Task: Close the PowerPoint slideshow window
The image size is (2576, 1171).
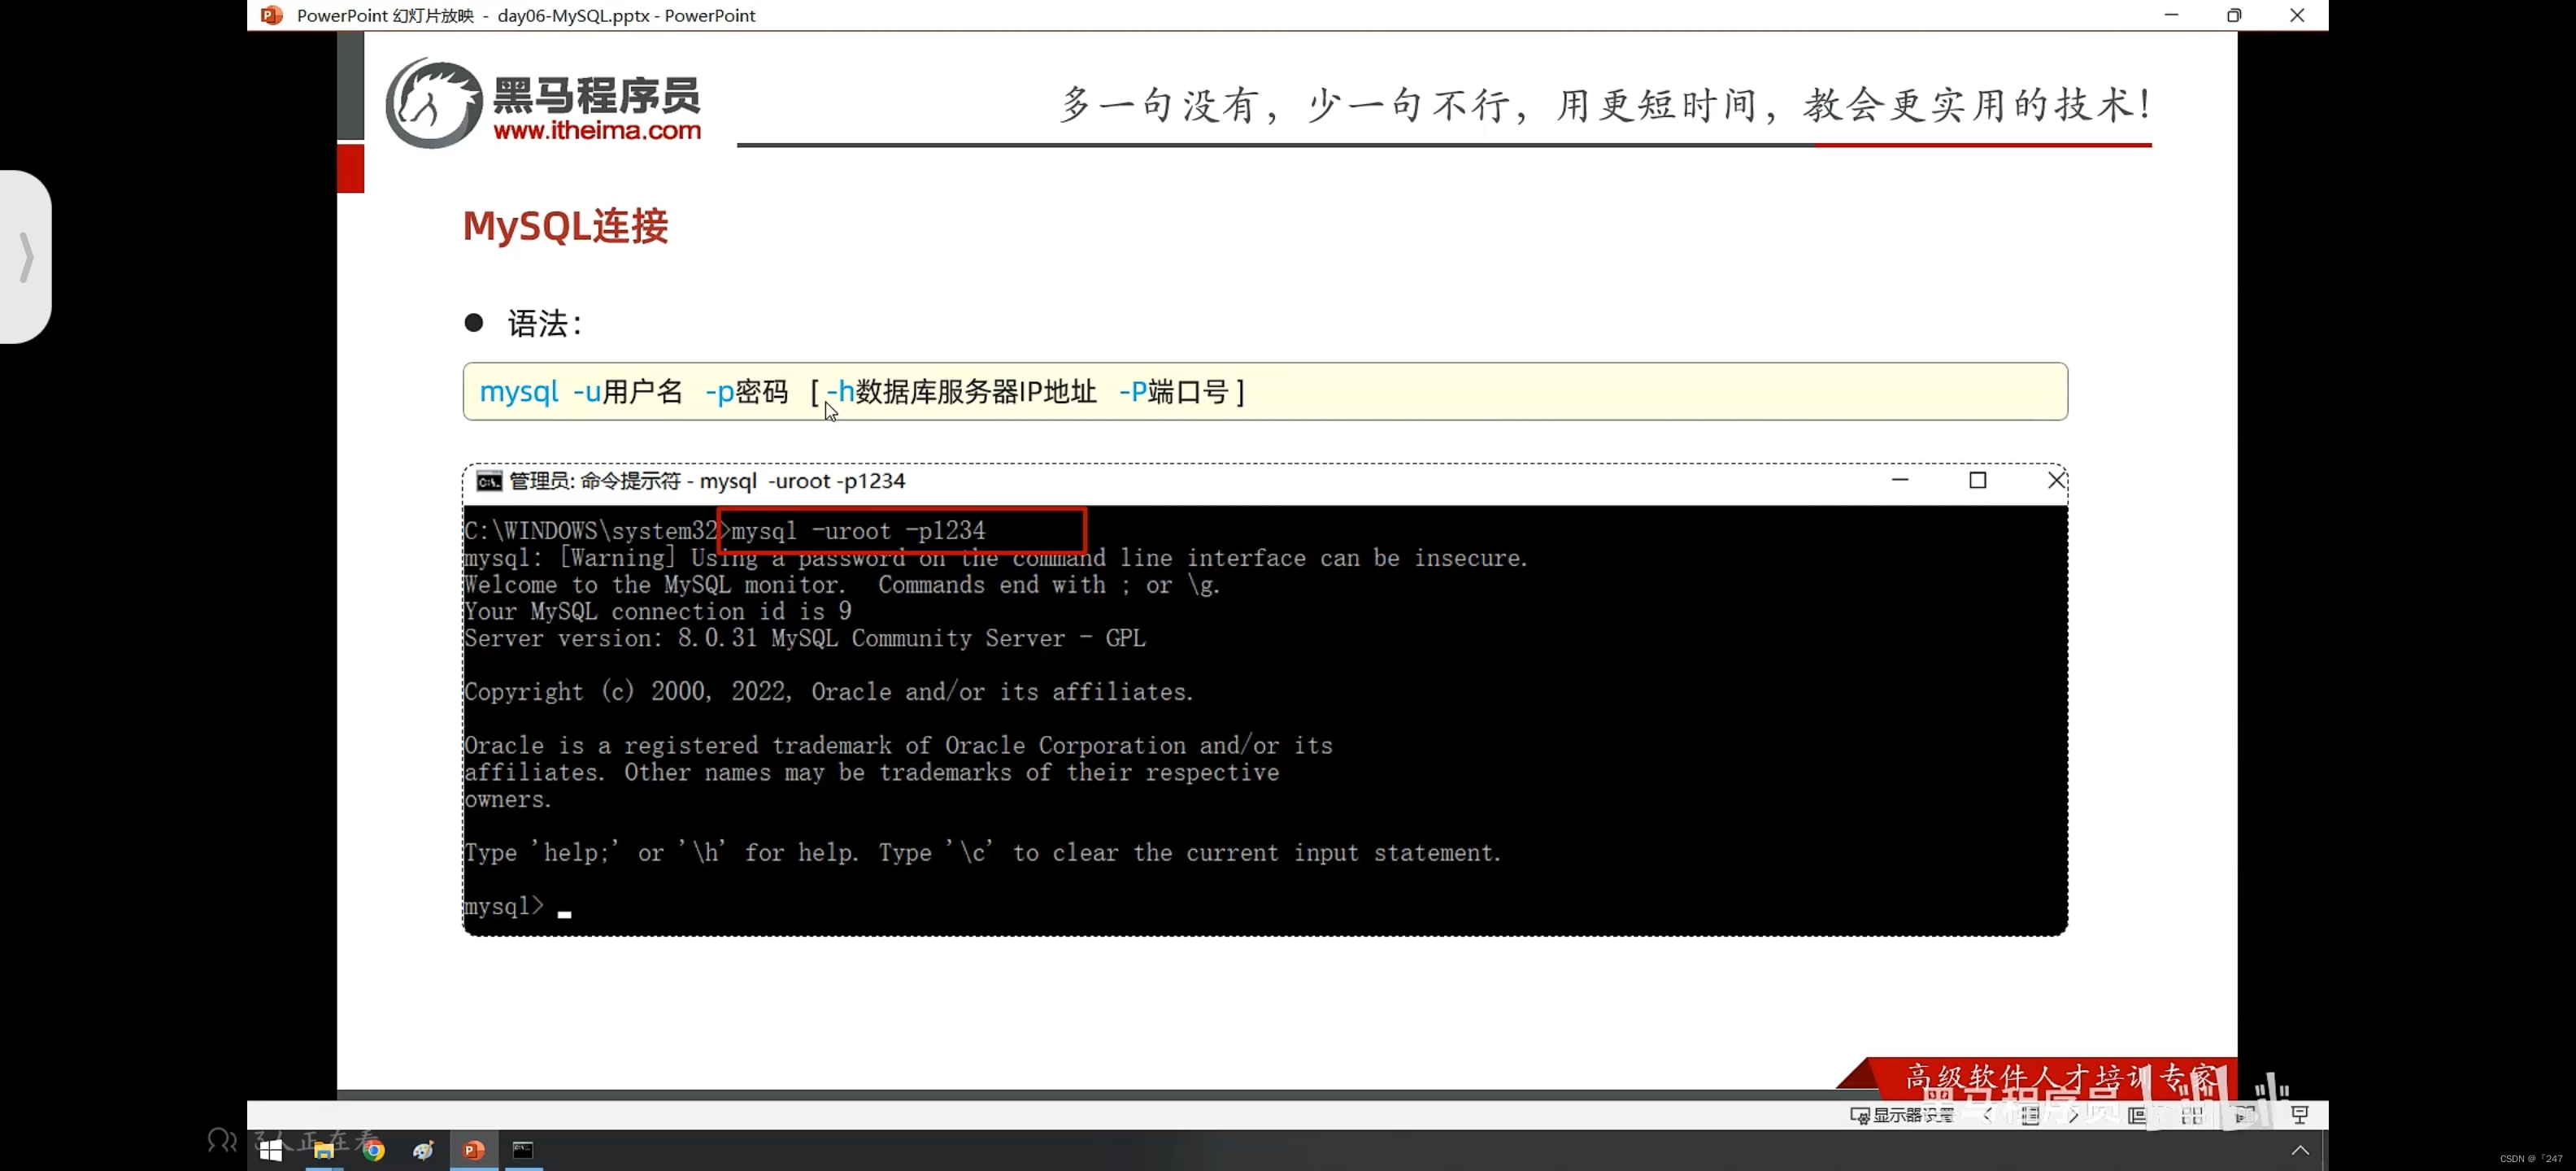Action: (x=2297, y=15)
